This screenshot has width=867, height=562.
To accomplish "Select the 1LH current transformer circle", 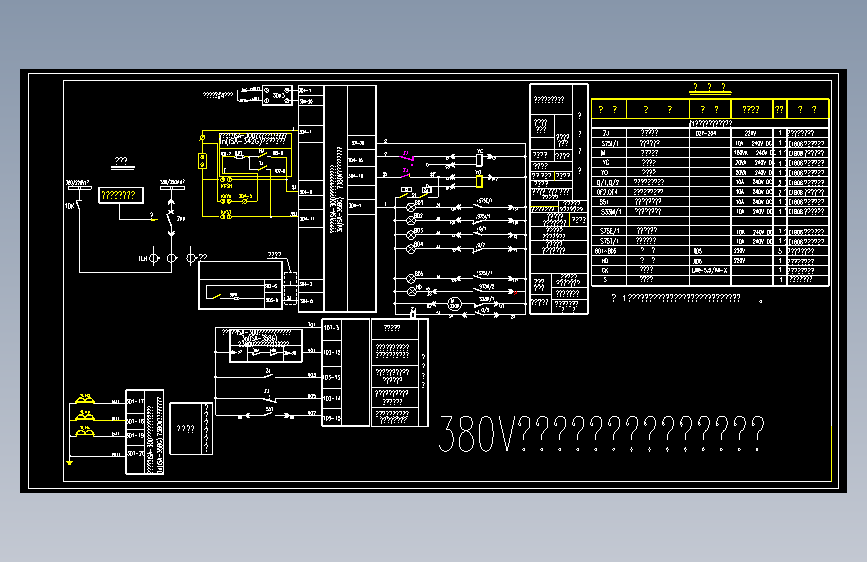I will pos(154,258).
